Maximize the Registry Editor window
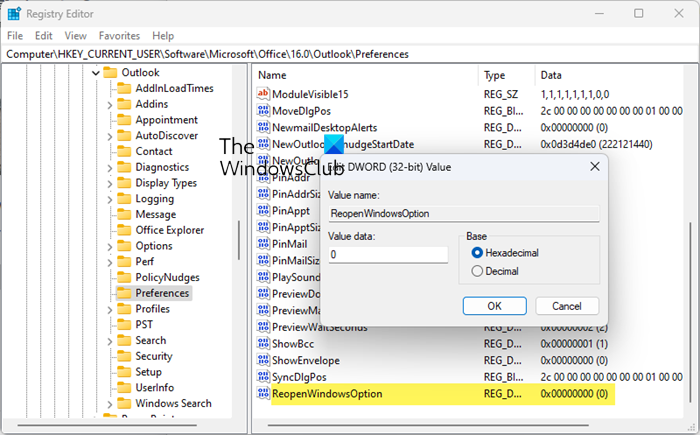The image size is (700, 435). tap(639, 13)
